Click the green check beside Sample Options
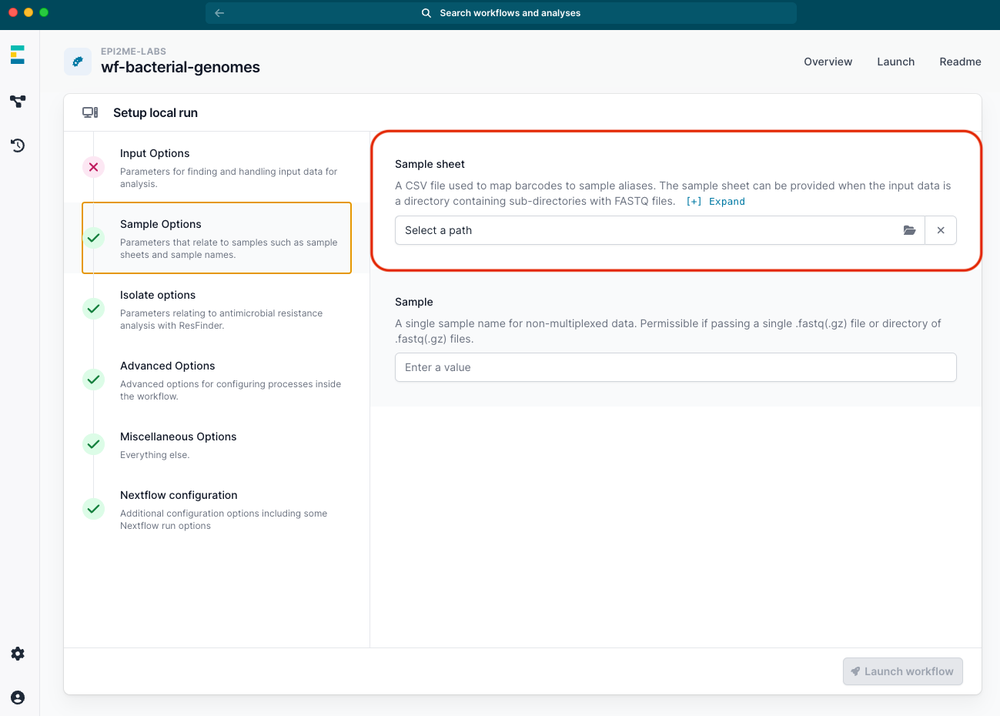1000x716 pixels. click(x=94, y=238)
